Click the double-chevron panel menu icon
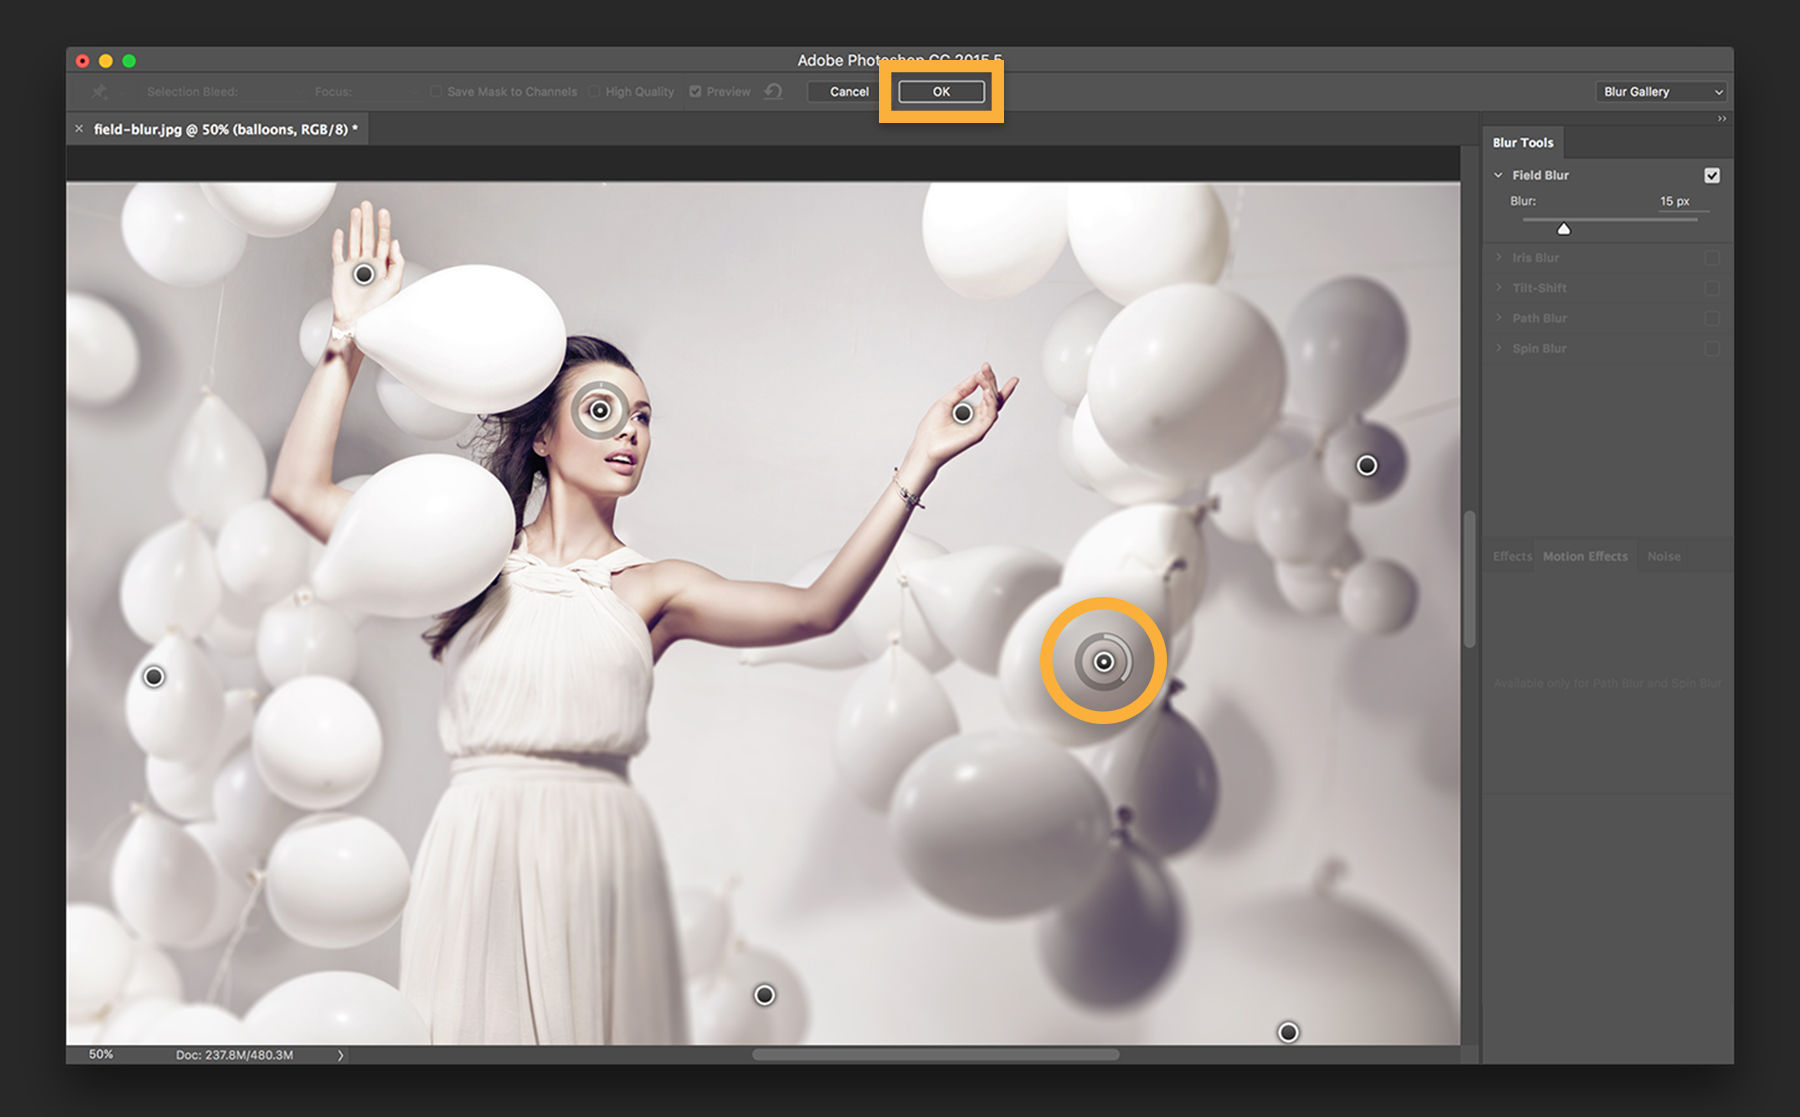The image size is (1800, 1117). coord(1722,118)
